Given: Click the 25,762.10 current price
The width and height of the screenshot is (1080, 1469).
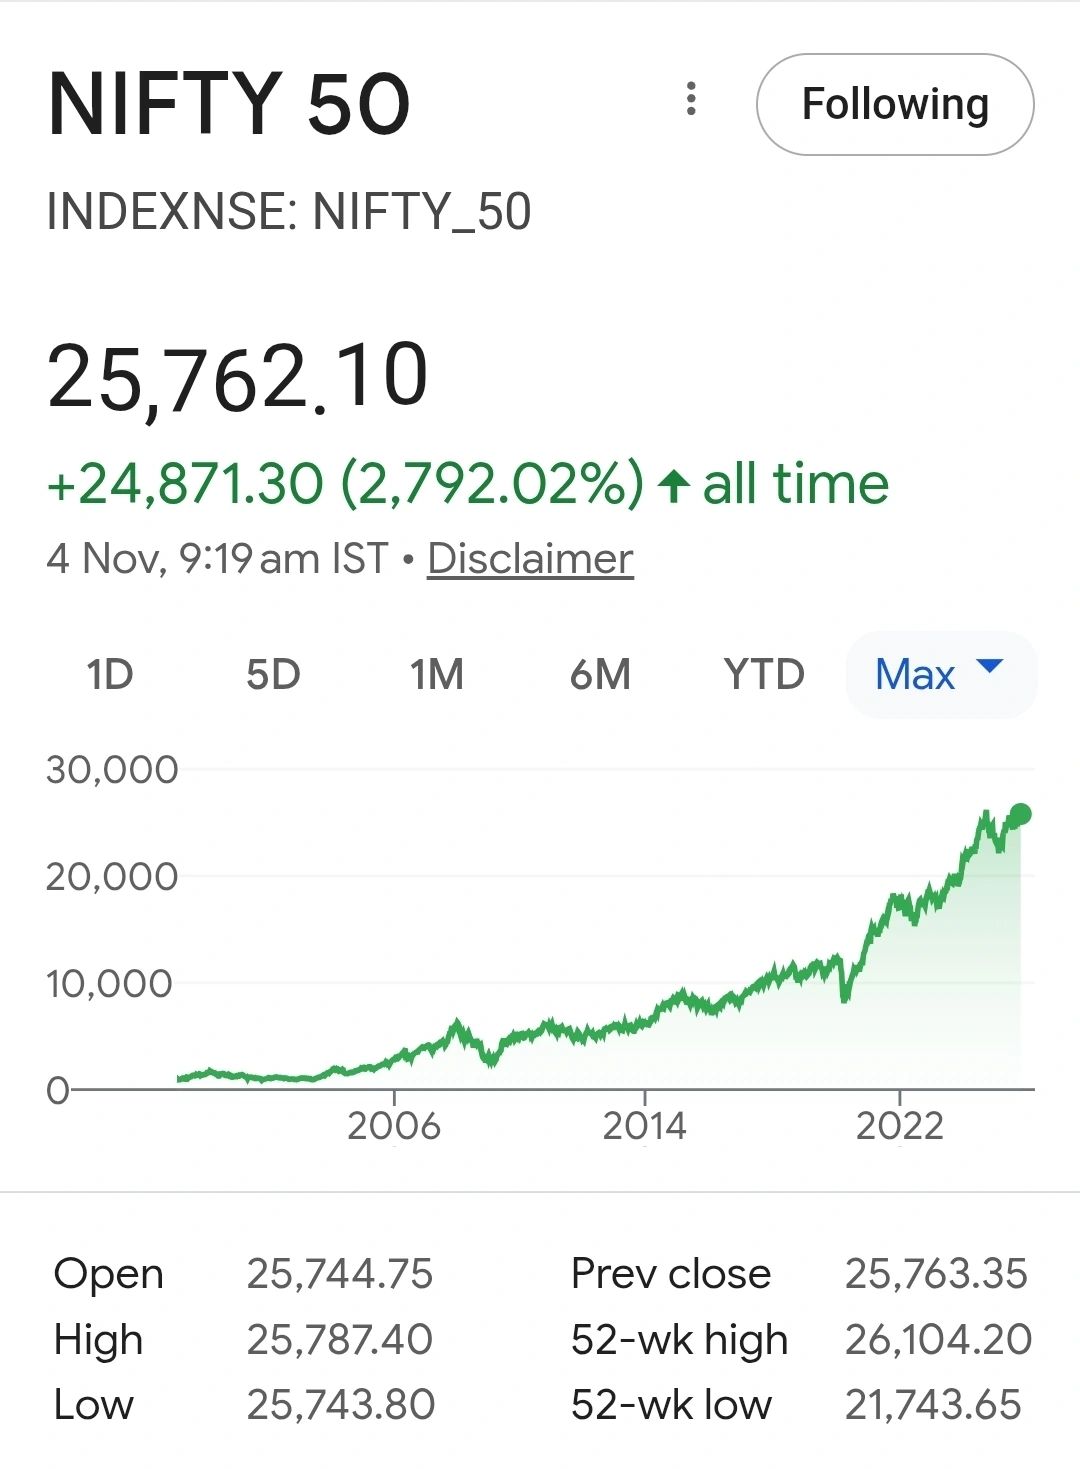Looking at the screenshot, I should (x=238, y=378).
